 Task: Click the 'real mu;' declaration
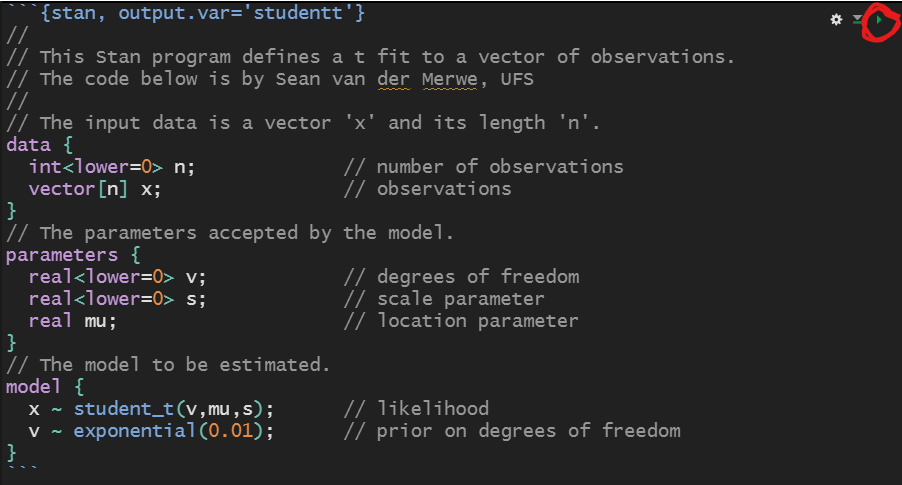click(73, 321)
